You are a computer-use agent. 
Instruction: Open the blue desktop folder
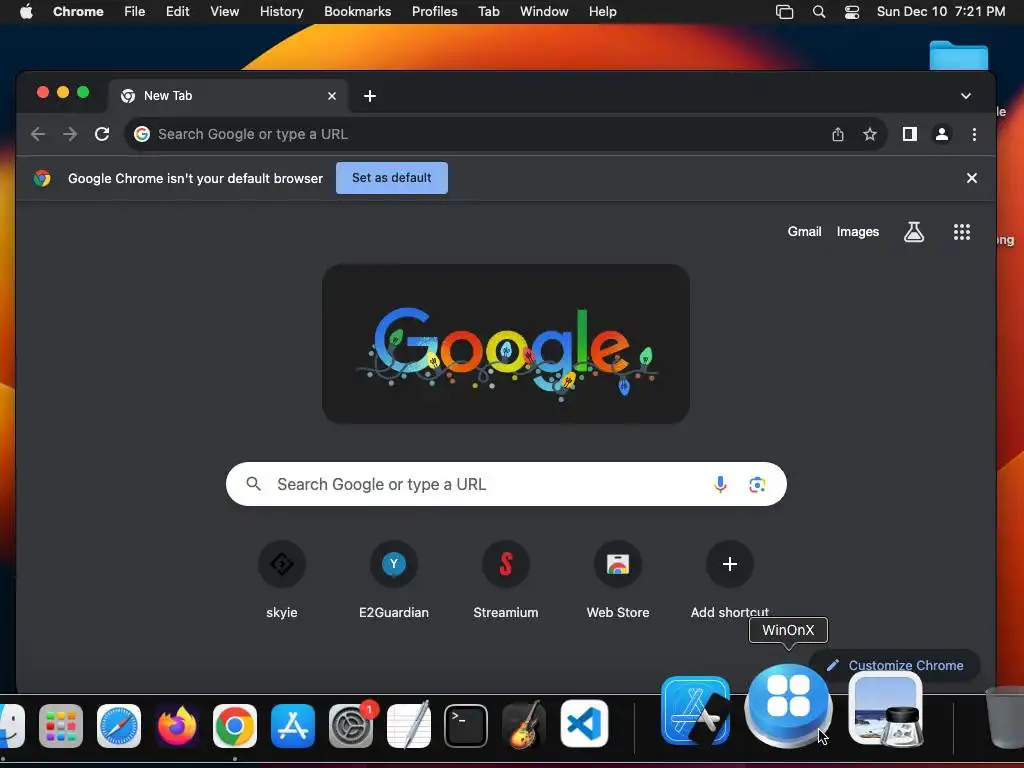pos(959,56)
